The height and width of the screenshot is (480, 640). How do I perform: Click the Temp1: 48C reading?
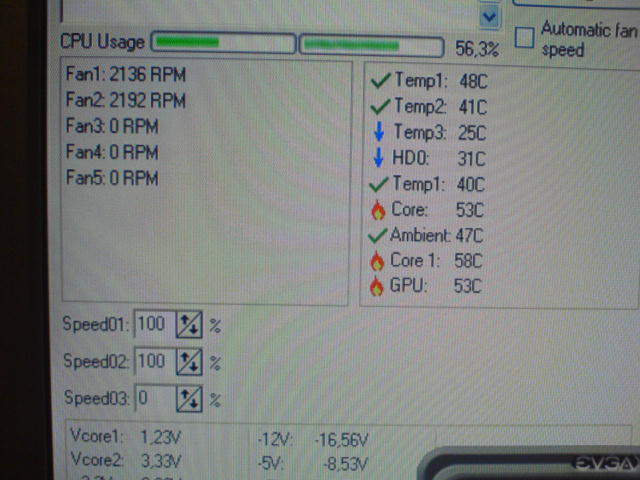pos(441,80)
